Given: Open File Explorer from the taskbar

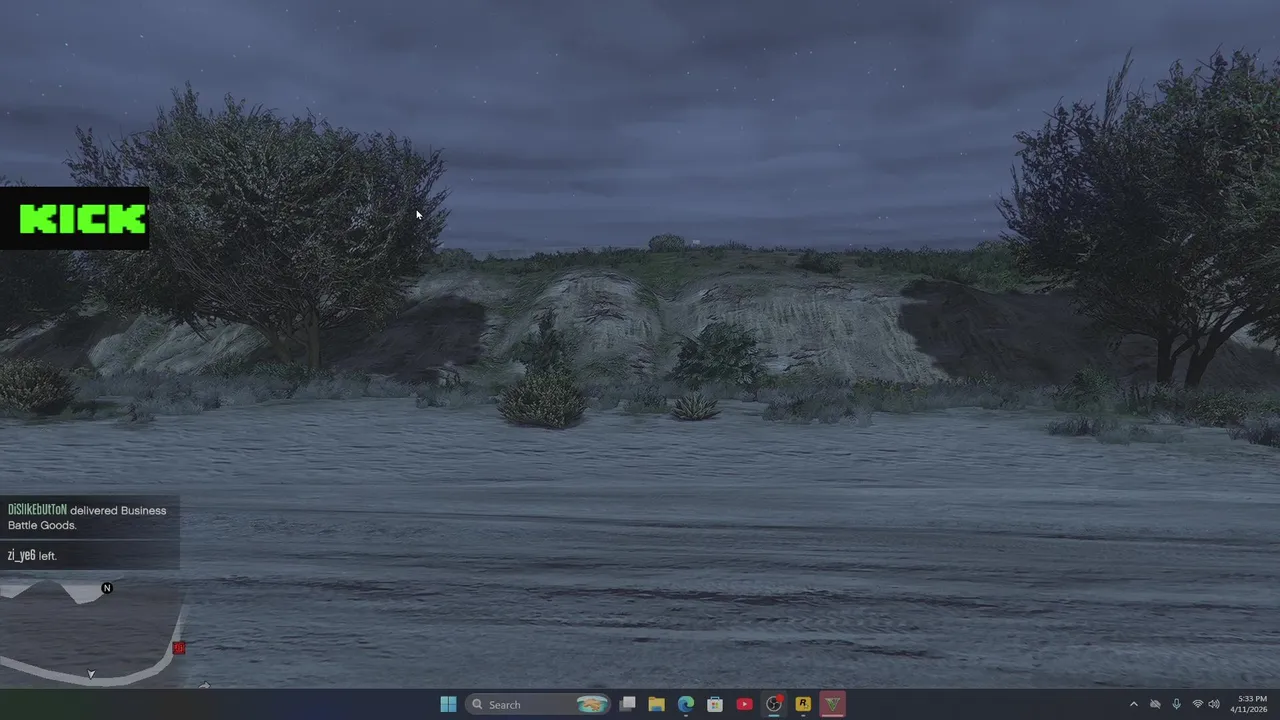Looking at the screenshot, I should click(656, 704).
